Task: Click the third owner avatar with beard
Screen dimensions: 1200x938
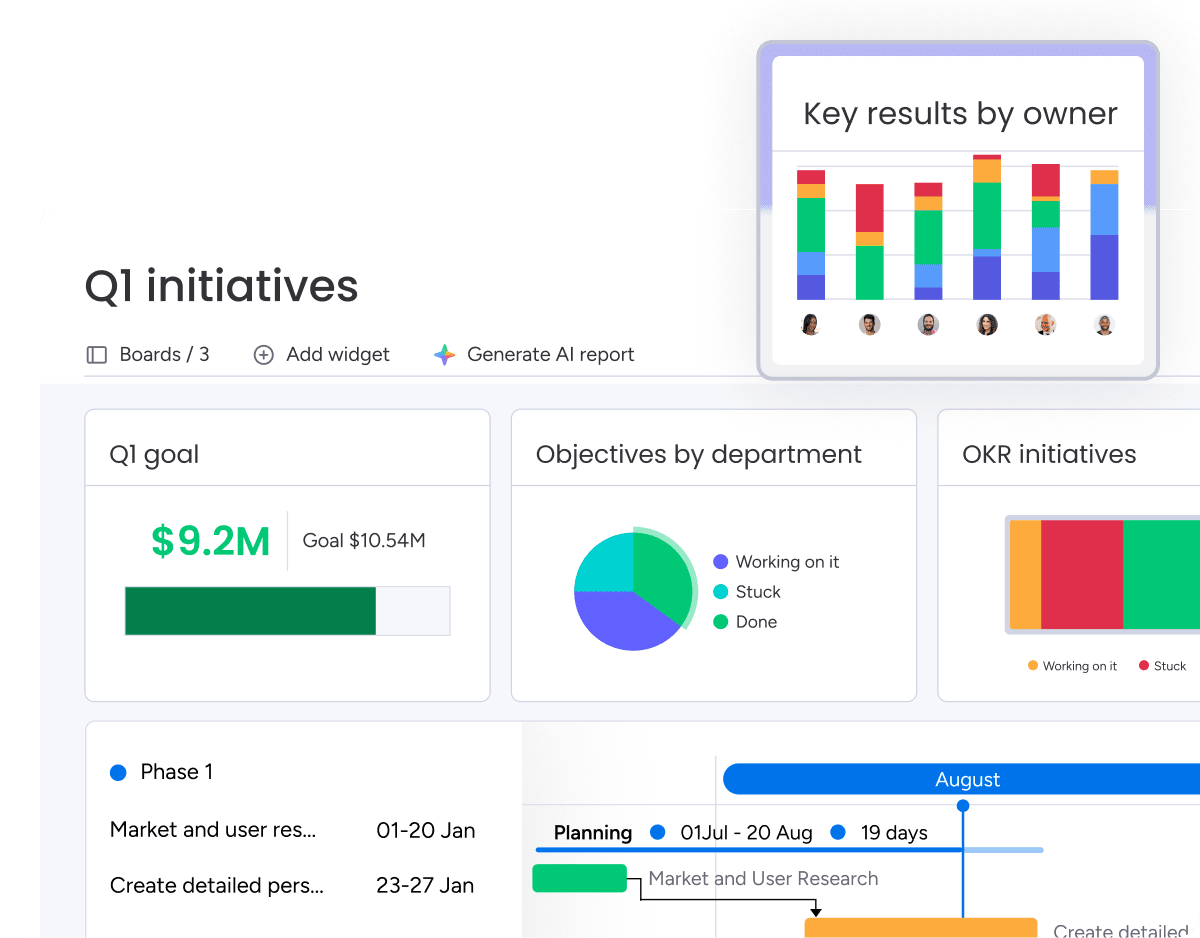Action: (x=928, y=325)
